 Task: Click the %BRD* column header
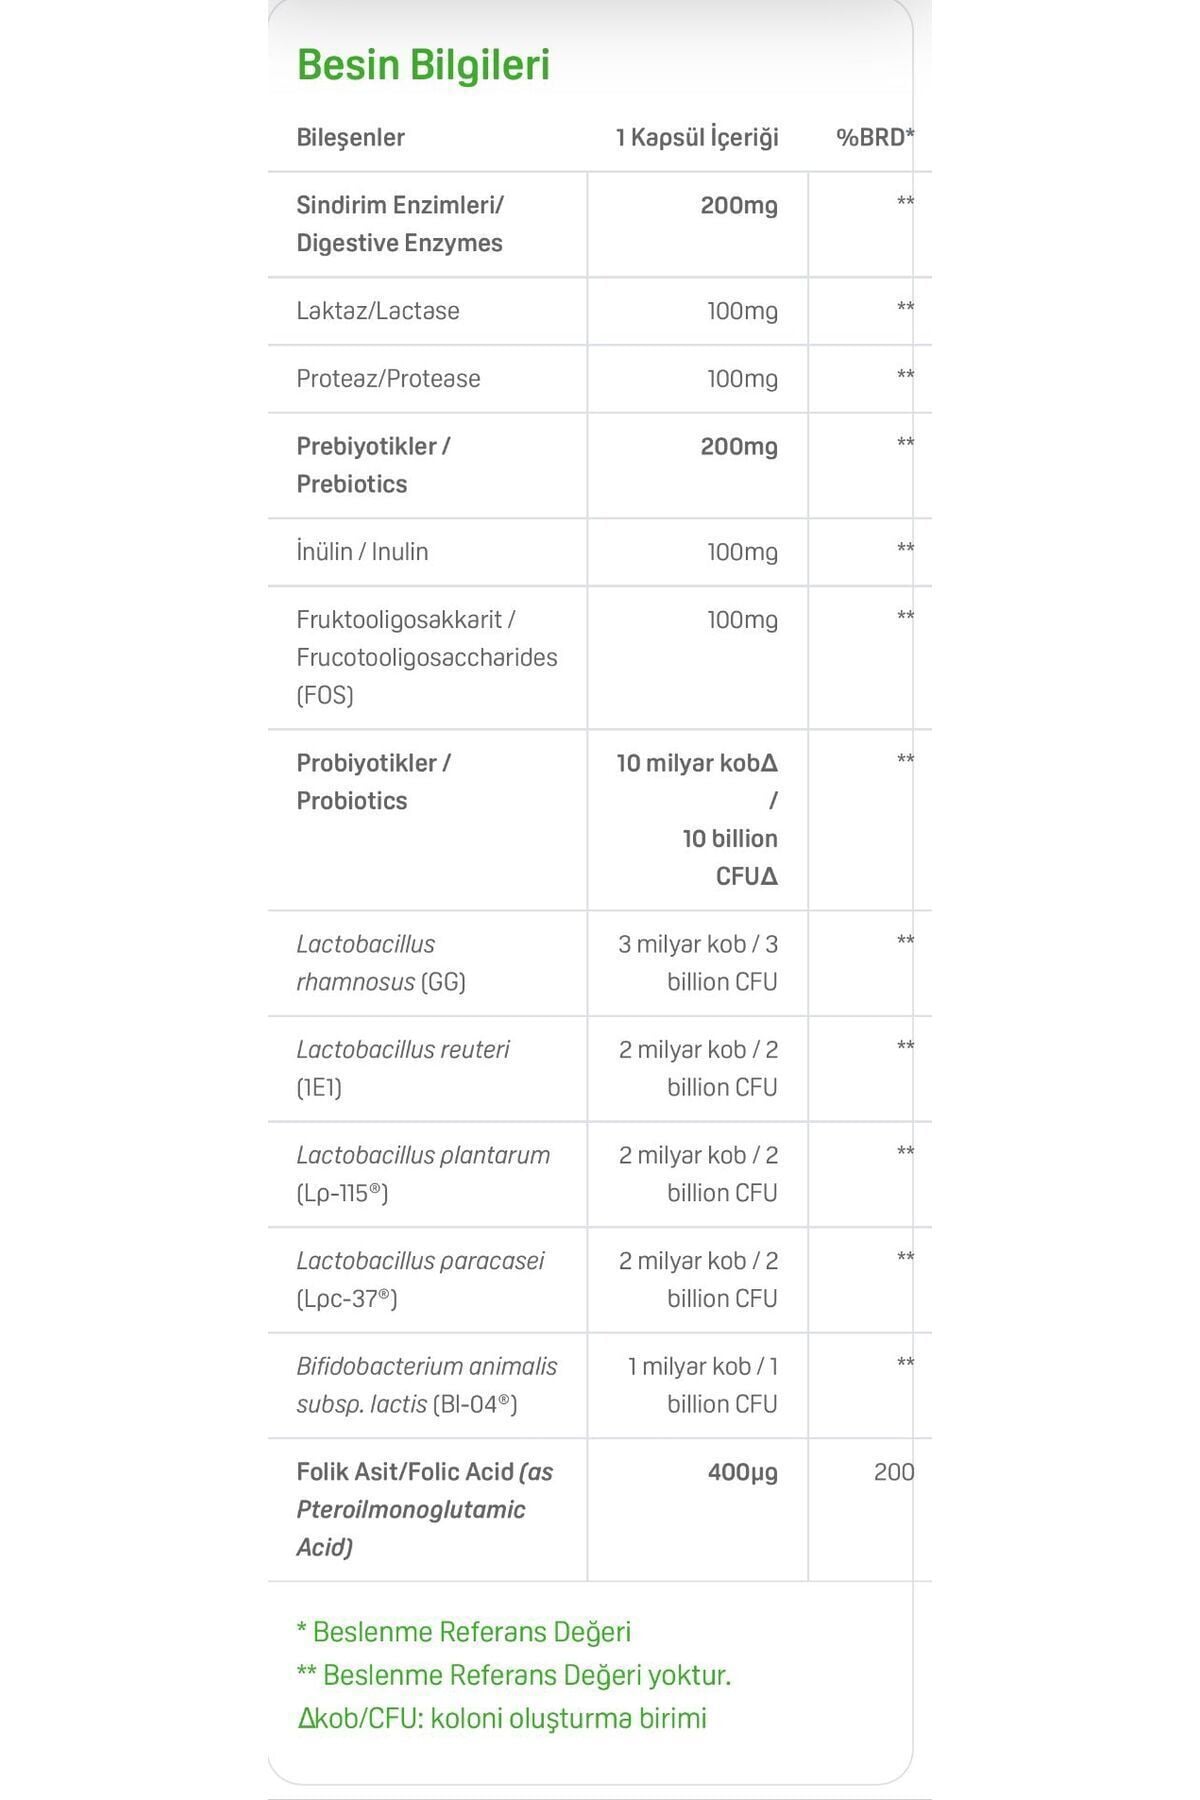click(875, 137)
